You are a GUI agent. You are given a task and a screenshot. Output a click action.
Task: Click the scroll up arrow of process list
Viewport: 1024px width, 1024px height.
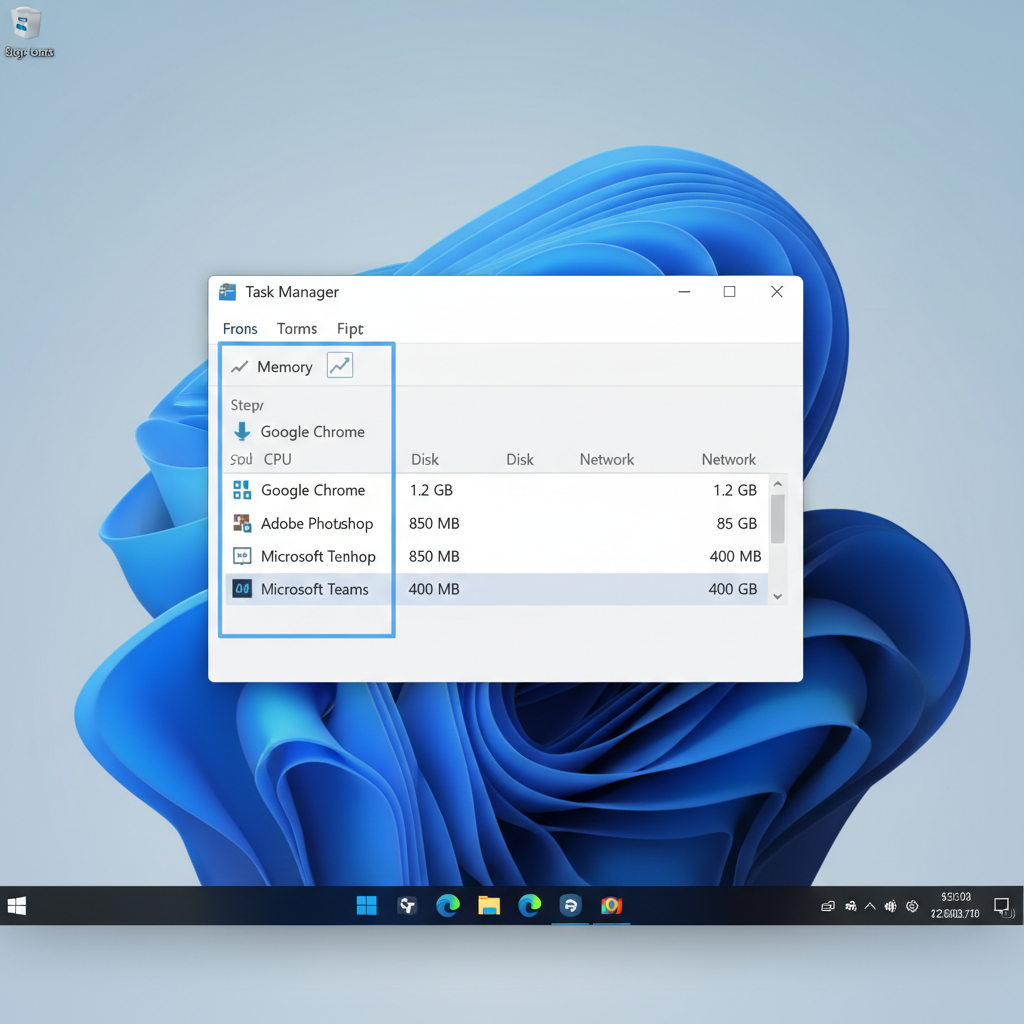777,484
